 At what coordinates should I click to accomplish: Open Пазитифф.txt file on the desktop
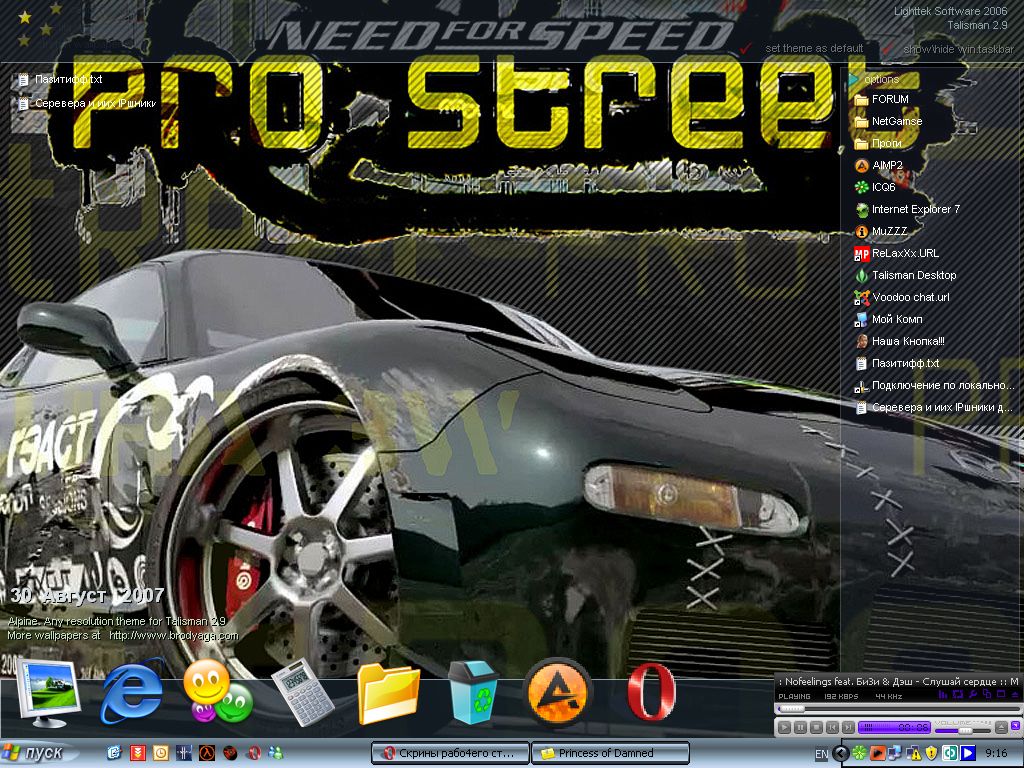point(60,80)
